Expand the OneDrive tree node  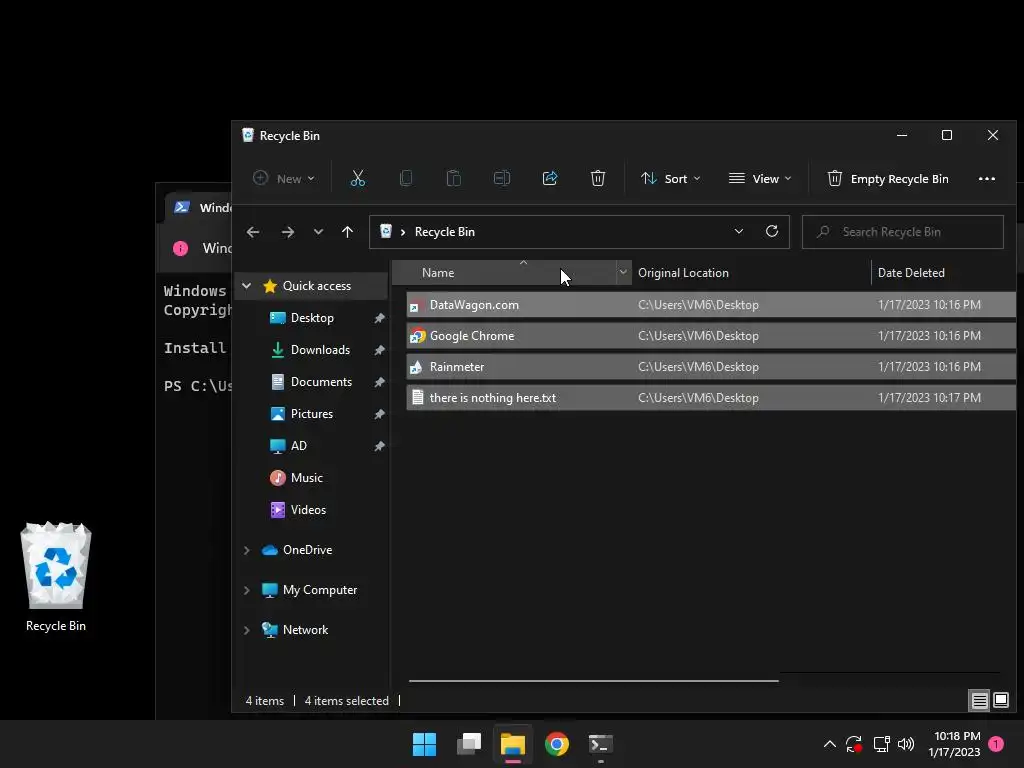[247, 551]
